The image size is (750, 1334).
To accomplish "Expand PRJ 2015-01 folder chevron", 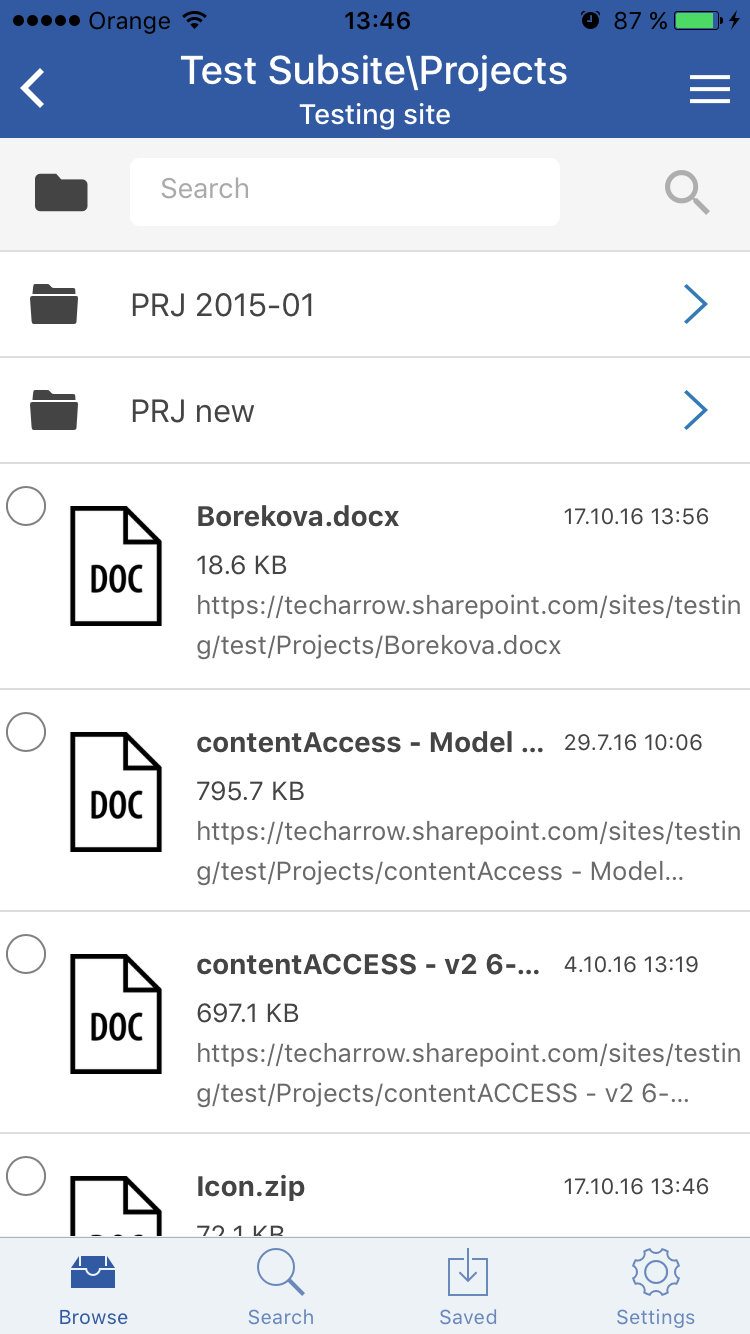I will pyautogui.click(x=696, y=304).
